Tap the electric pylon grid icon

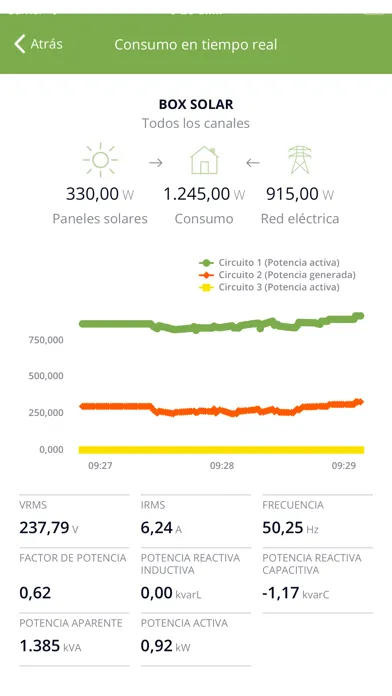300,160
